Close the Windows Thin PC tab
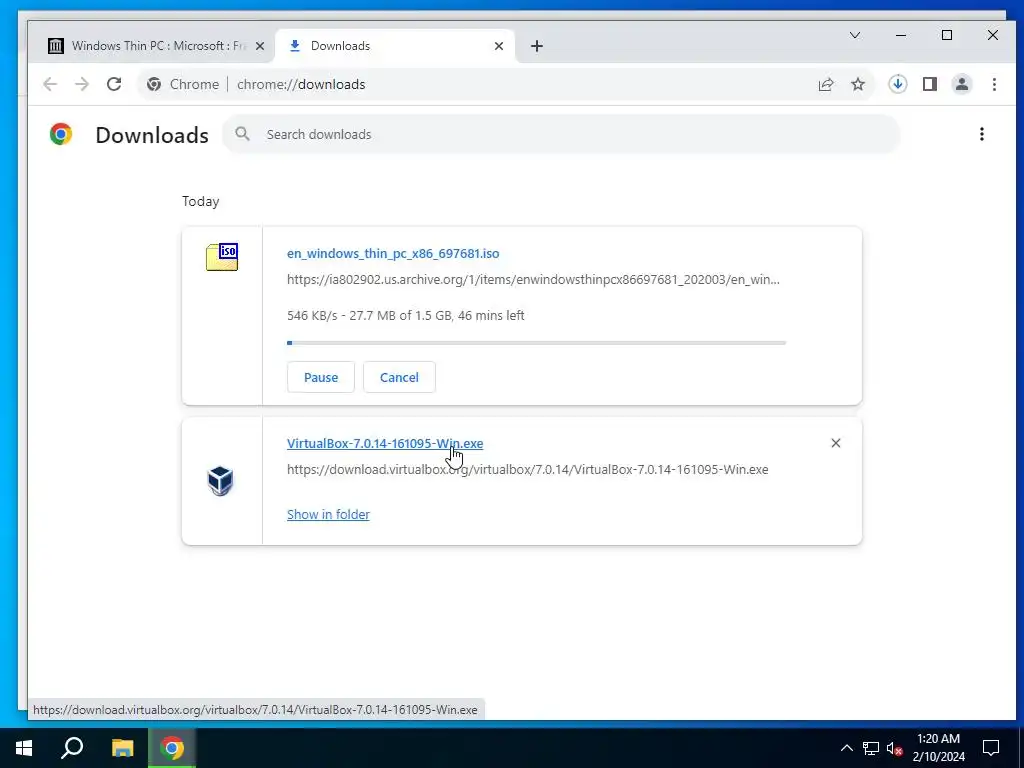Viewport: 1024px width, 768px height. (x=259, y=46)
